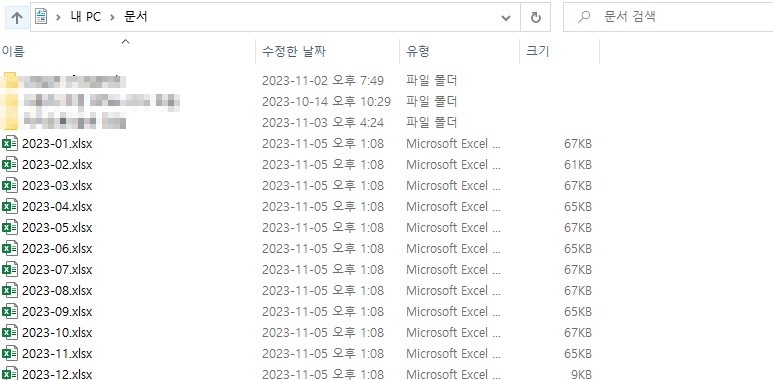This screenshot has width=773, height=380.
Task: Select file 2023-01.xlsx
Action: click(x=57, y=144)
